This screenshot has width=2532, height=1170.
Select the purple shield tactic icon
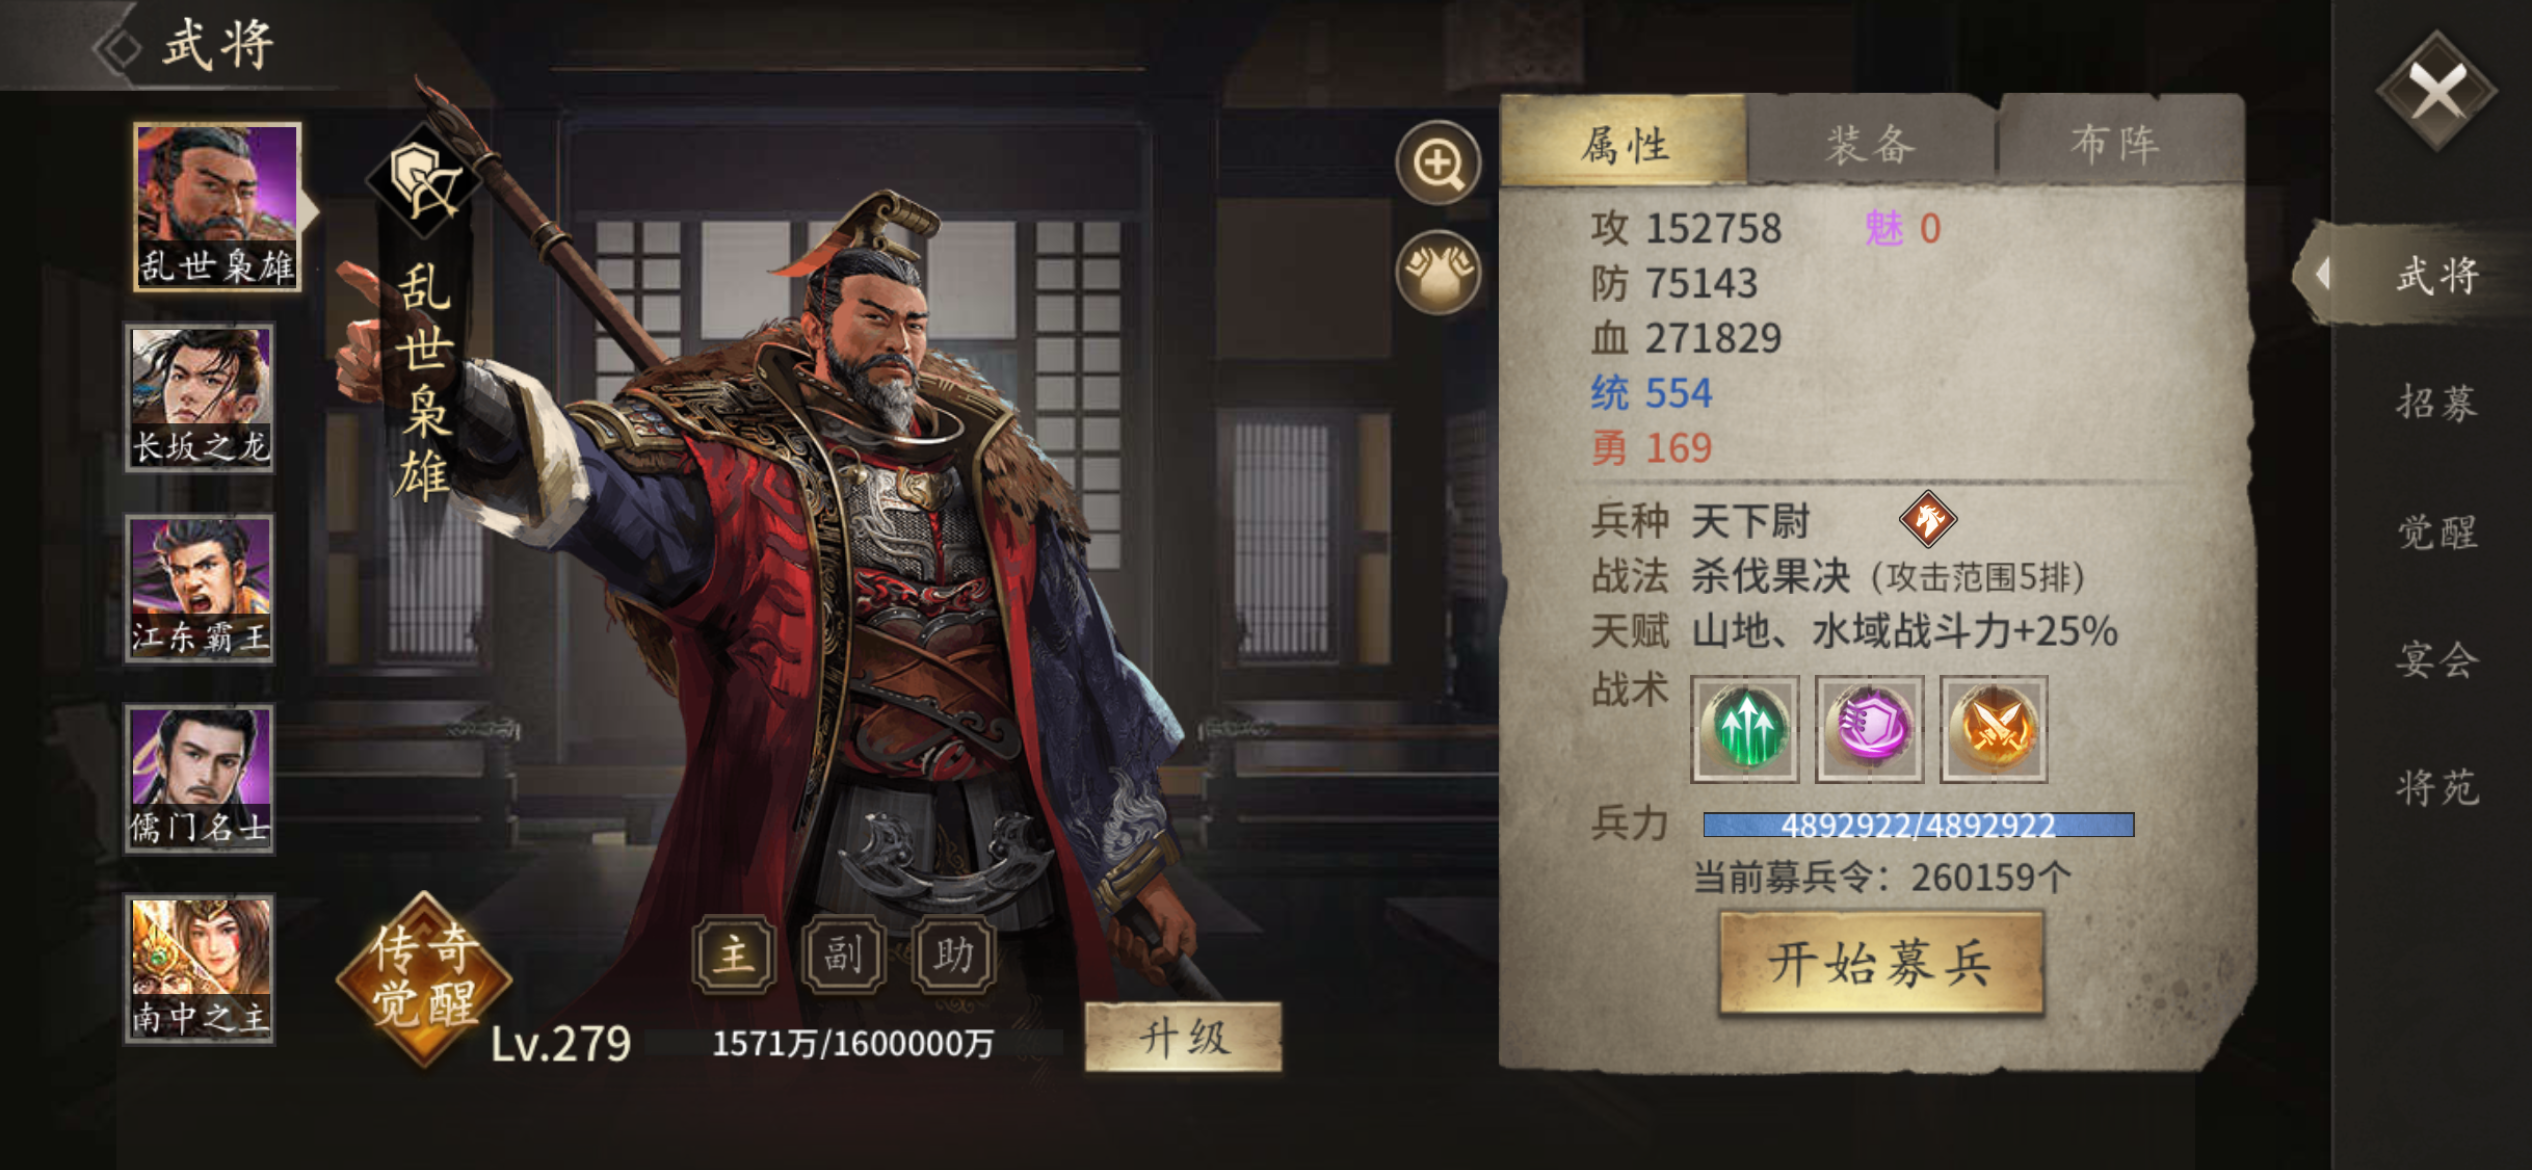click(x=1869, y=729)
